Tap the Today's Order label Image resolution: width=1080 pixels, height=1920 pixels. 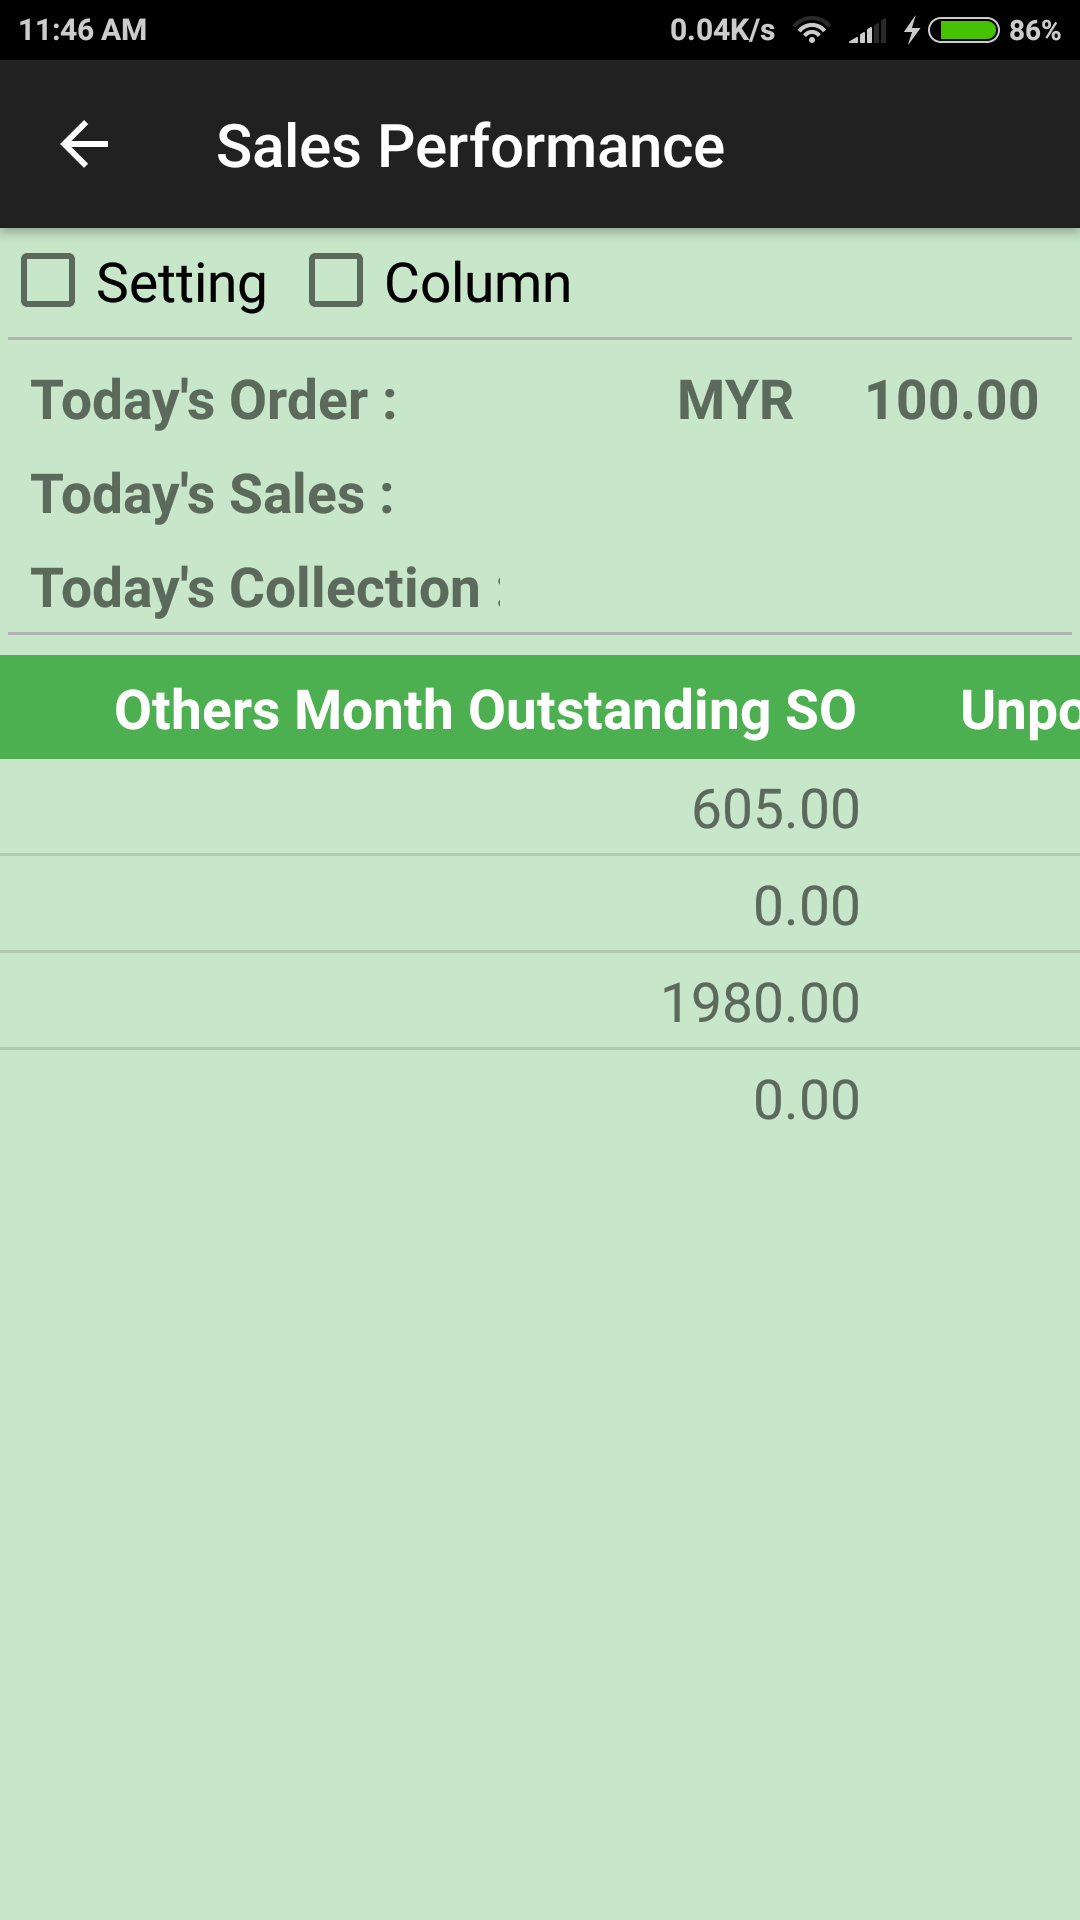(x=214, y=401)
